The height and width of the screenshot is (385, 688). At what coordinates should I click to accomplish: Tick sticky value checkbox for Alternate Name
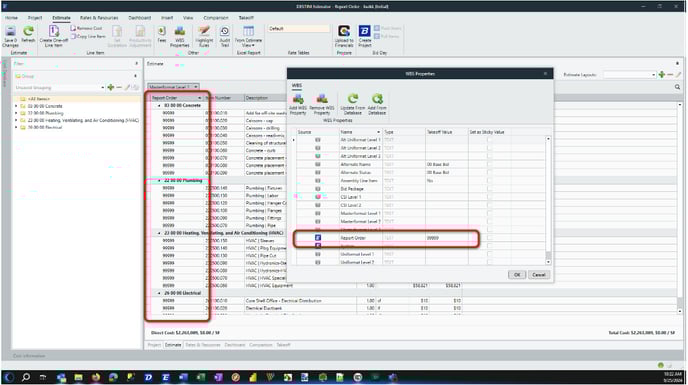point(489,164)
